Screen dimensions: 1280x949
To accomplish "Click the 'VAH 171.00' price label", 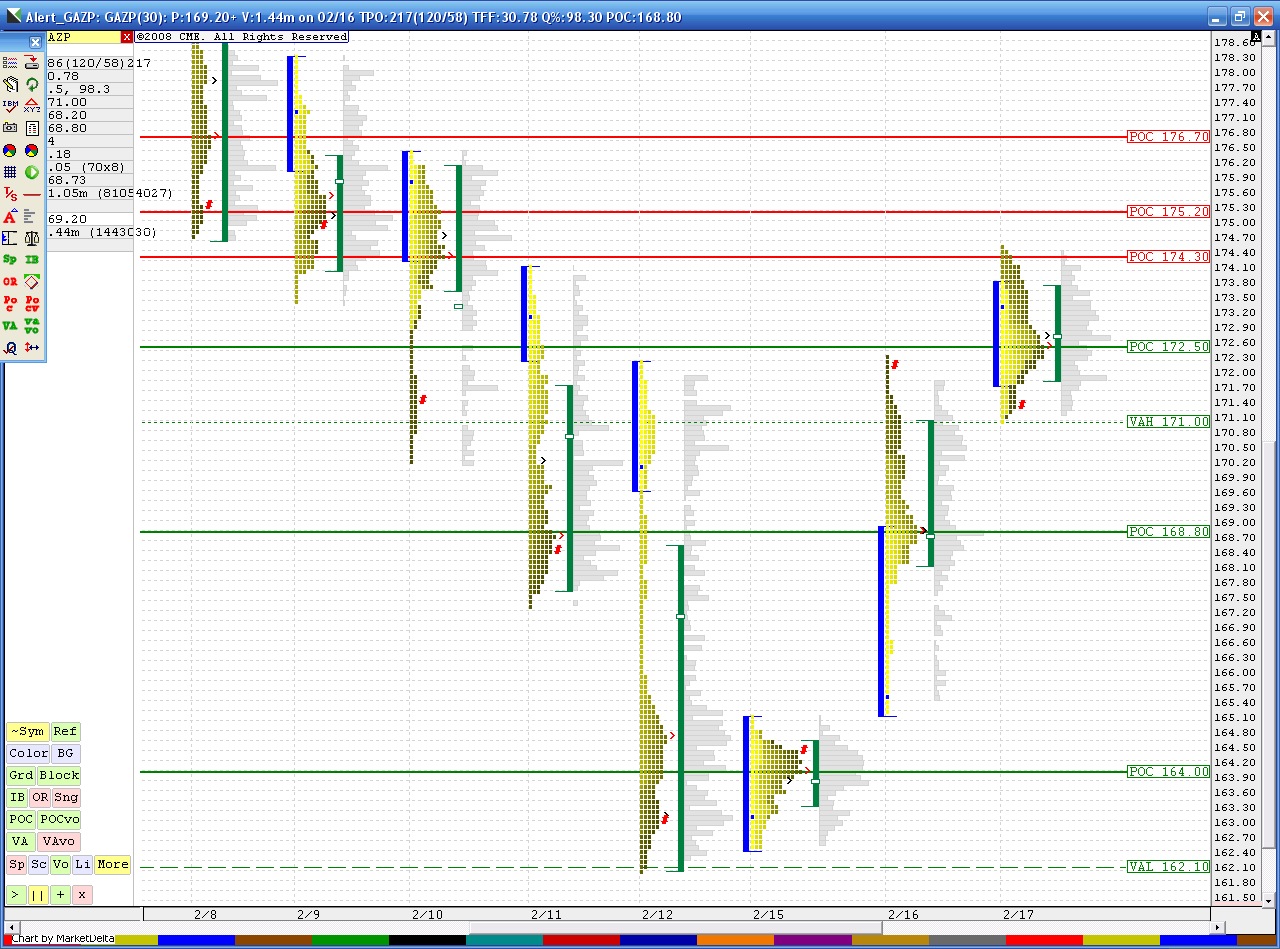I will (1168, 422).
